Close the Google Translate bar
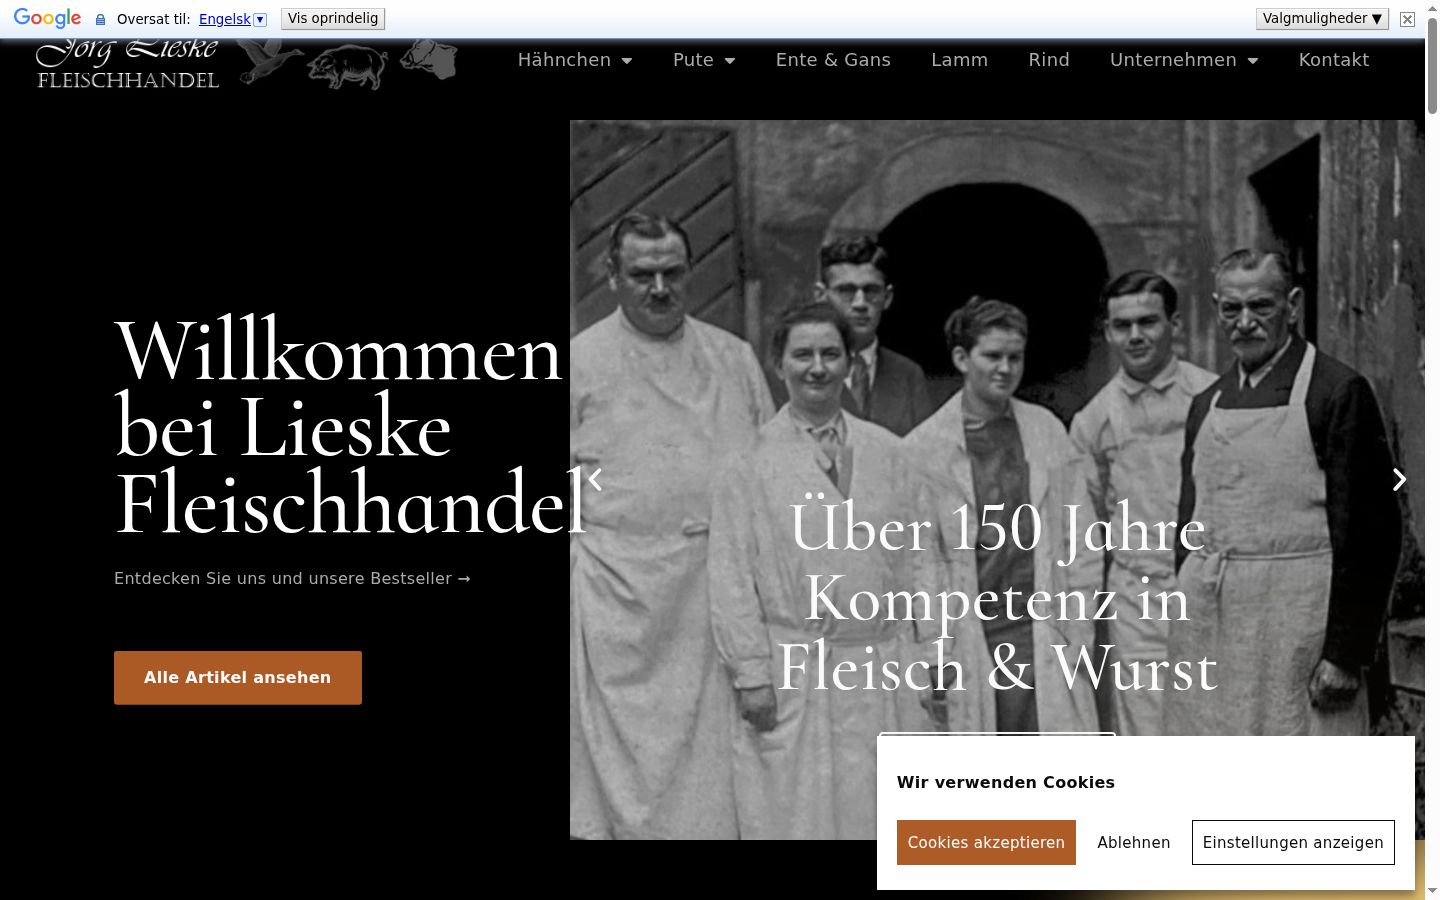This screenshot has width=1440, height=900. [1407, 19]
